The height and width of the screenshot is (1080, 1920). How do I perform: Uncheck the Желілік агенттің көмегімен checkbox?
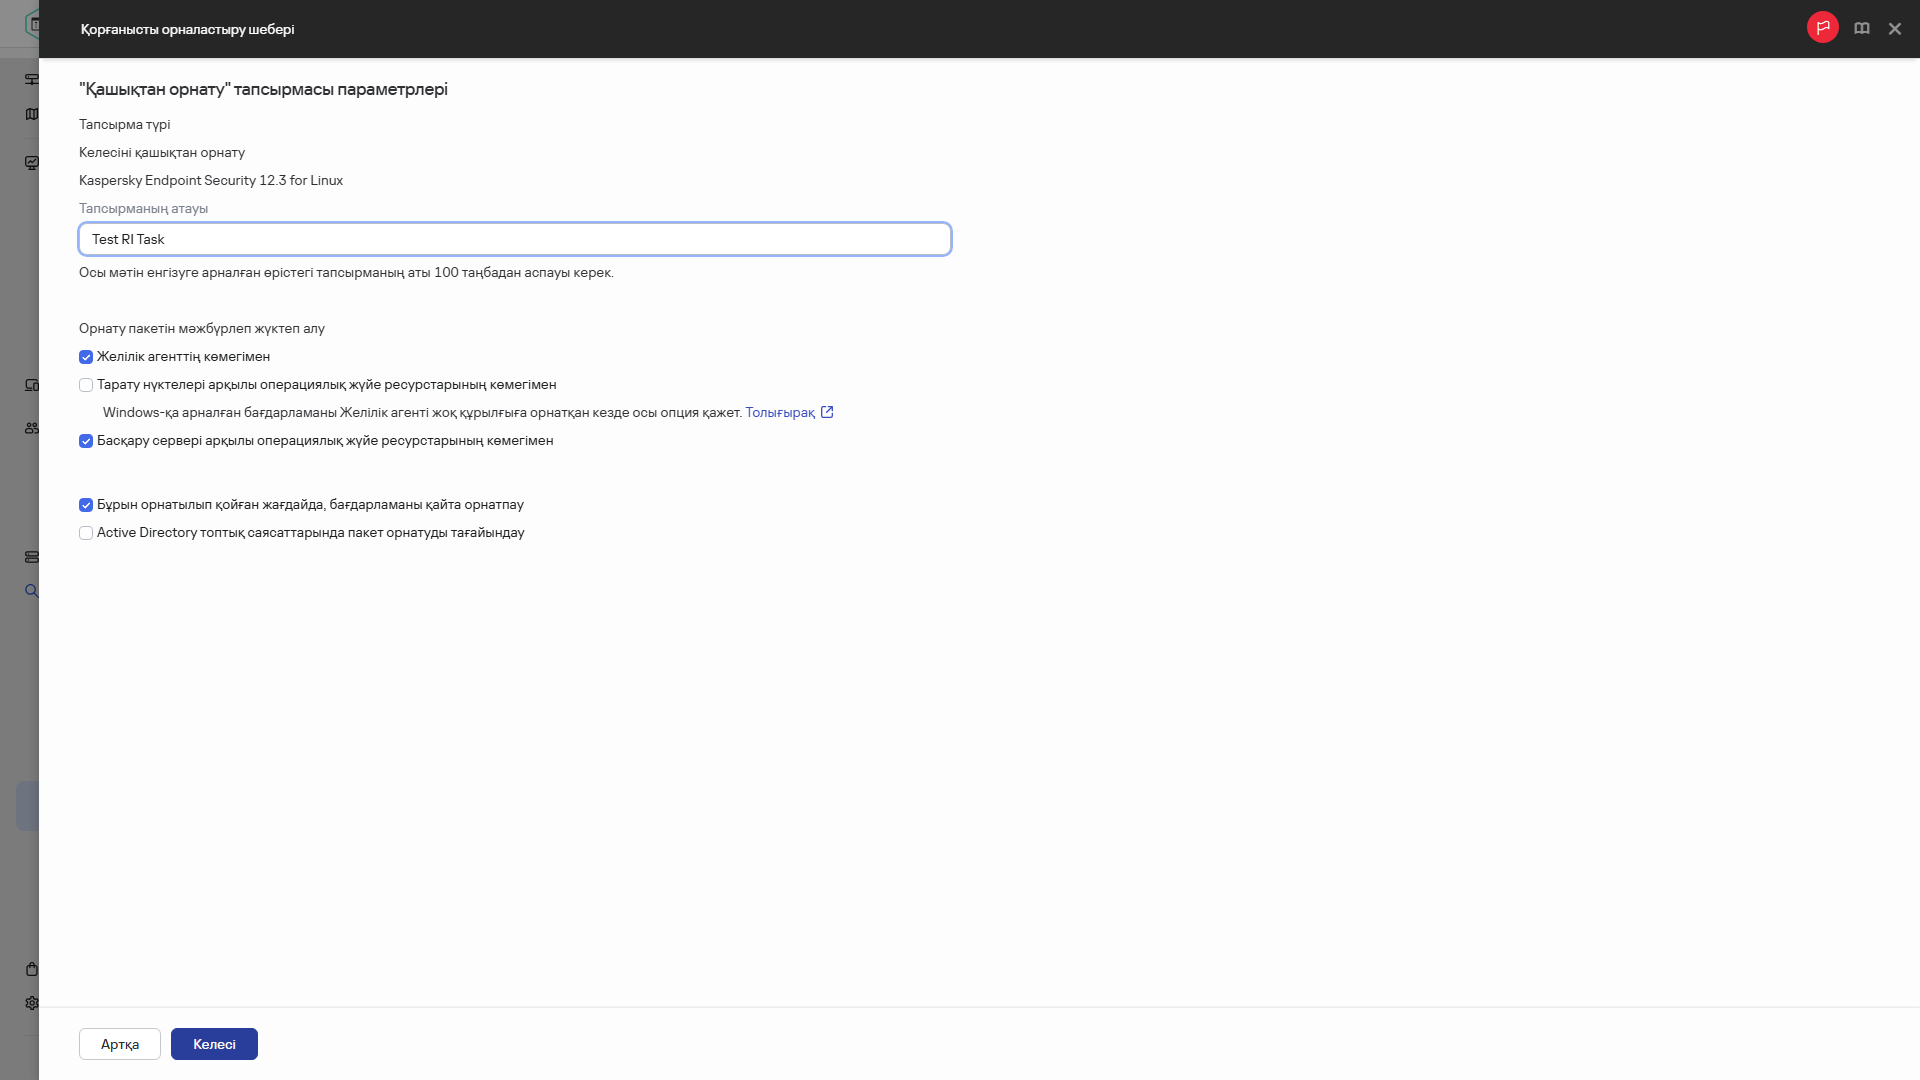(x=86, y=357)
